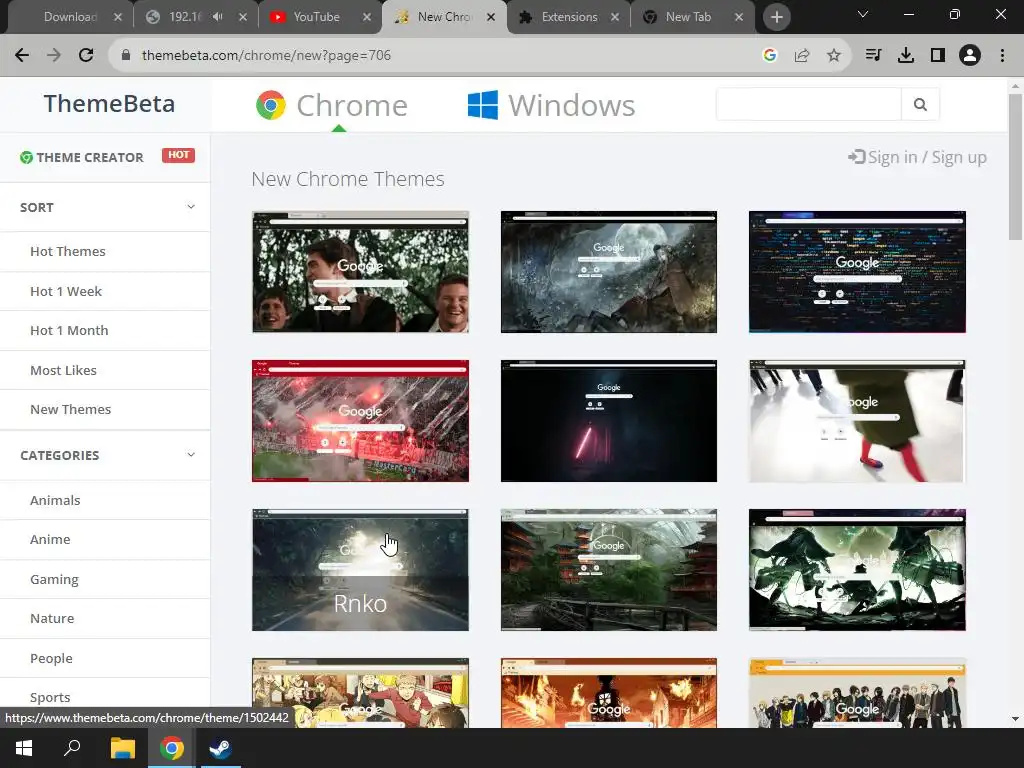This screenshot has height=768, width=1024.
Task: Open the Windows Start menu
Action: tap(24, 748)
